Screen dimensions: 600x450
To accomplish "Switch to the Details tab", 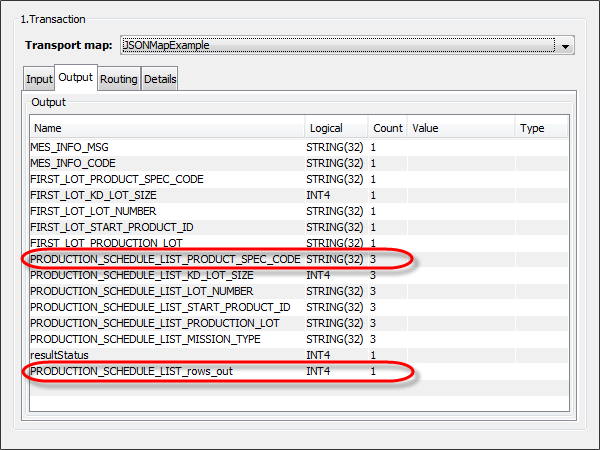I will pyautogui.click(x=160, y=79).
